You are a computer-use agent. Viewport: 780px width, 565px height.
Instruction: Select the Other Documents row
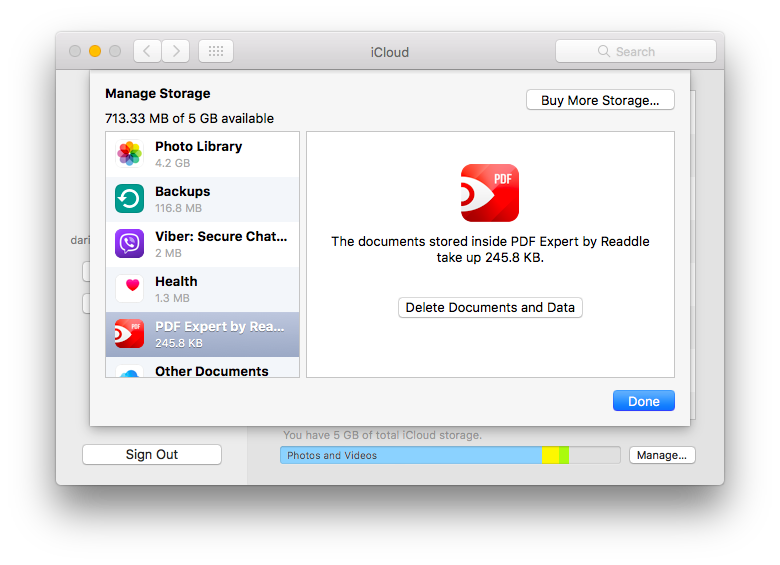click(202, 367)
